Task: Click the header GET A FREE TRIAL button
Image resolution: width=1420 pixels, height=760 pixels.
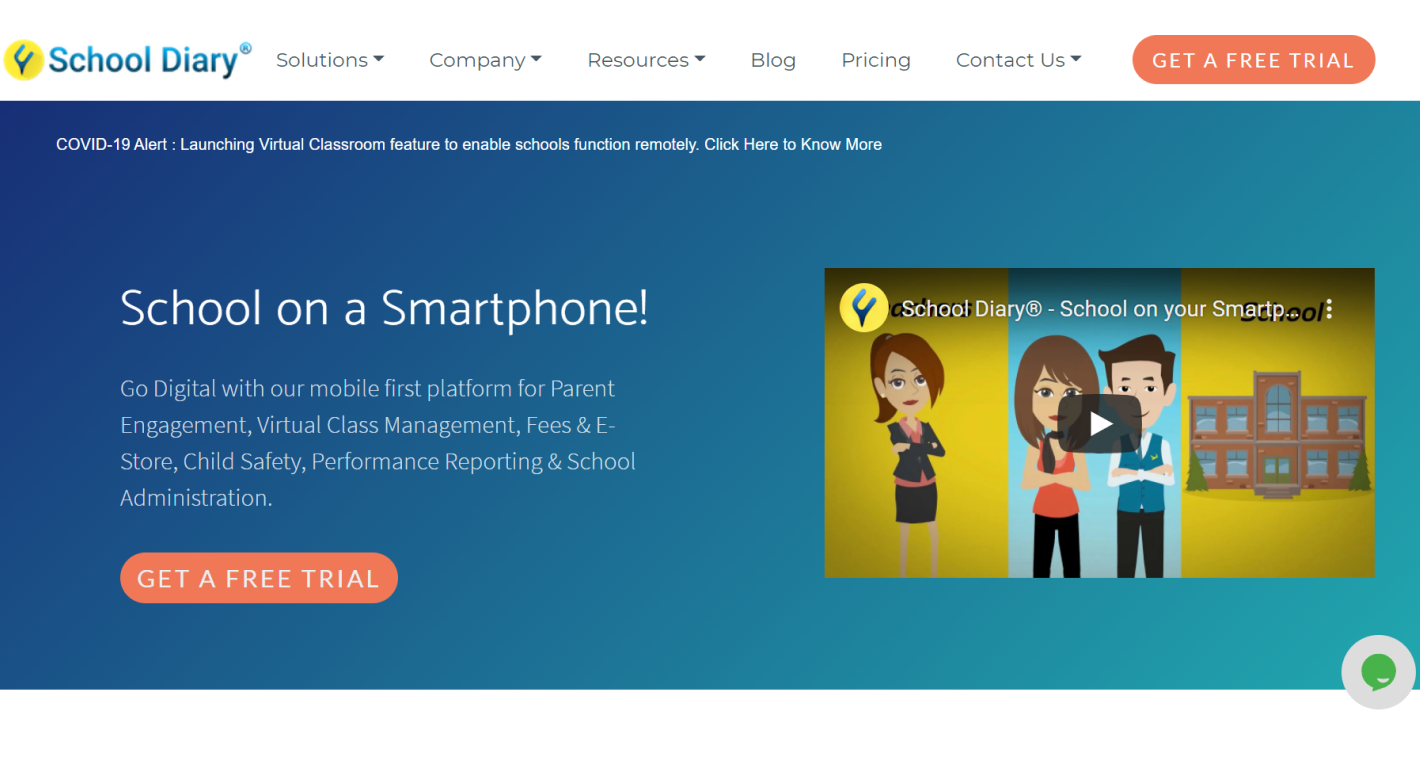Action: tap(1253, 60)
